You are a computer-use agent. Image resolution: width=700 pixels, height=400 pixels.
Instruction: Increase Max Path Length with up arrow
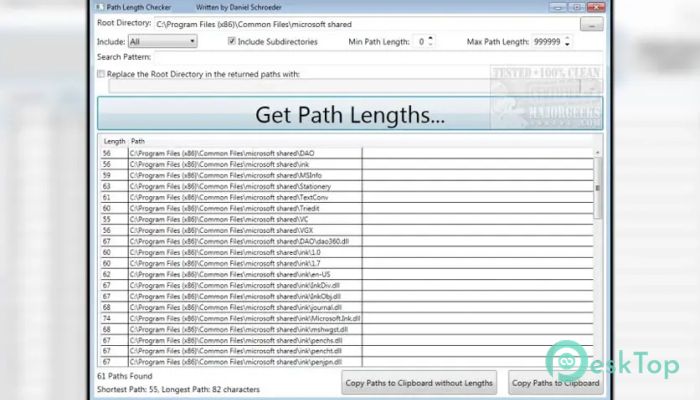(x=567, y=38)
